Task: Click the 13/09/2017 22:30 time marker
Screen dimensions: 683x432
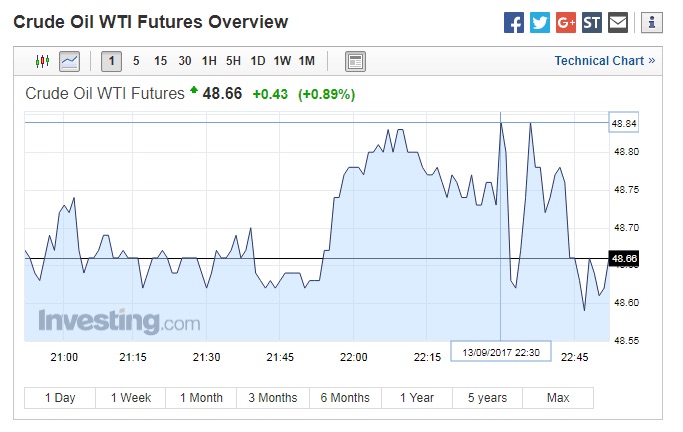Action: pyautogui.click(x=500, y=352)
